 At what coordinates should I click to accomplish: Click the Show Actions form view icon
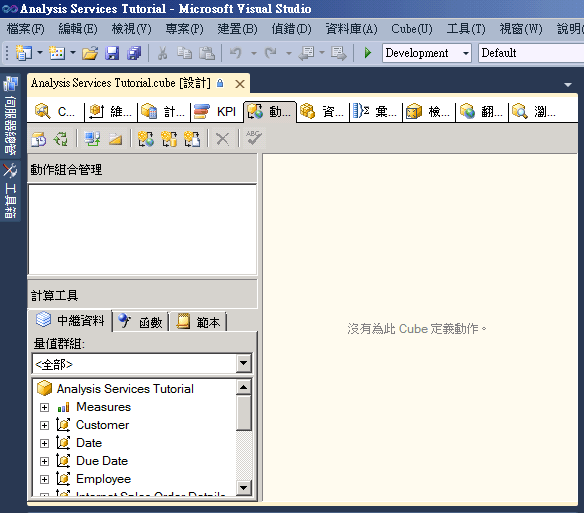[x=92, y=139]
